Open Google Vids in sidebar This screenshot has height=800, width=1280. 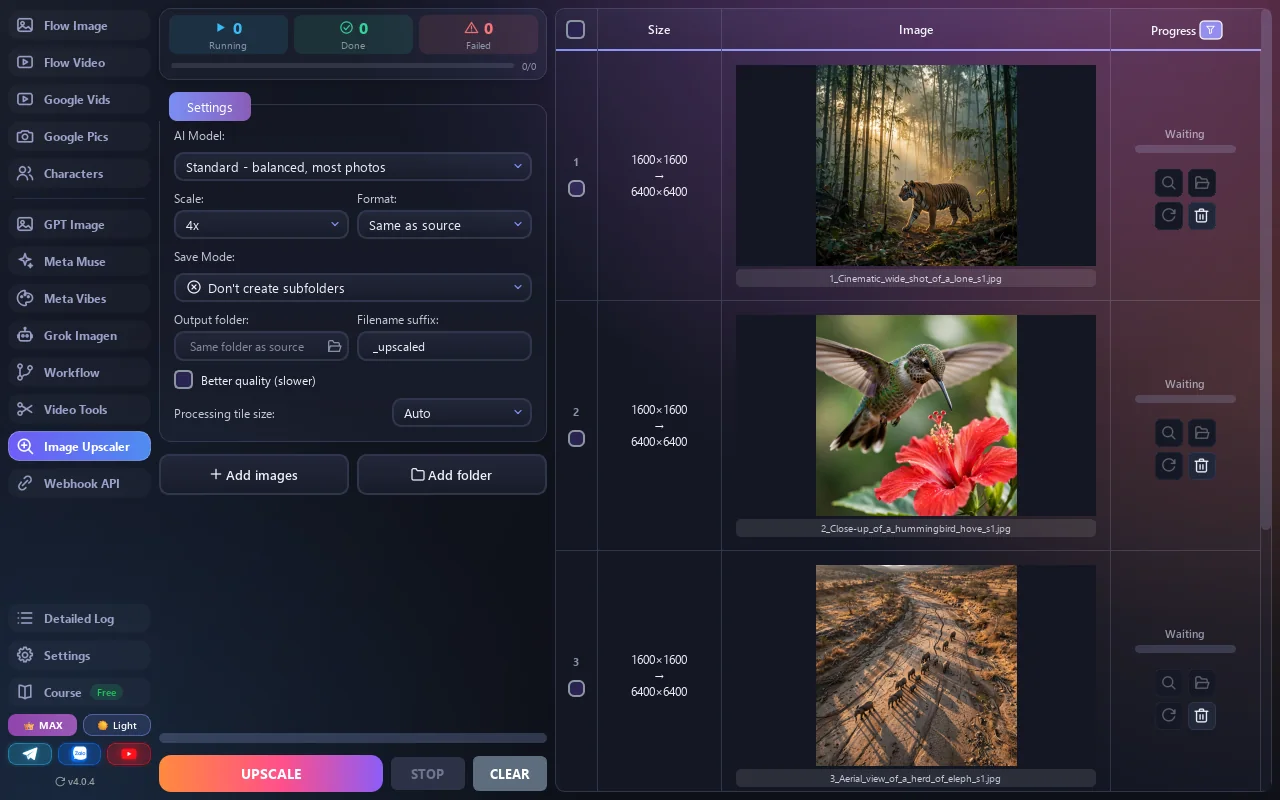(x=79, y=100)
